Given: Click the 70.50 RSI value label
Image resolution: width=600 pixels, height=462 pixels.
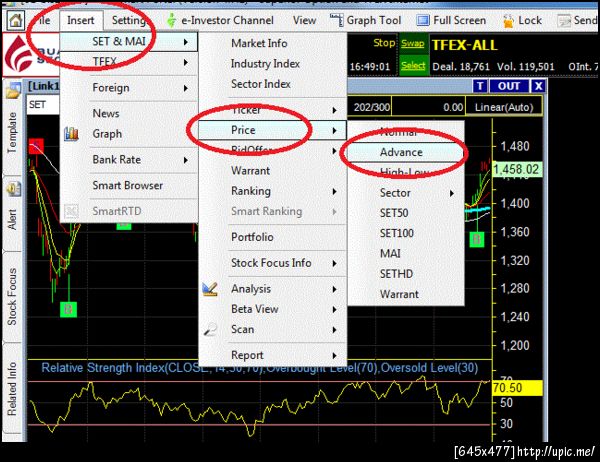Looking at the screenshot, I should pyautogui.click(x=517, y=388).
